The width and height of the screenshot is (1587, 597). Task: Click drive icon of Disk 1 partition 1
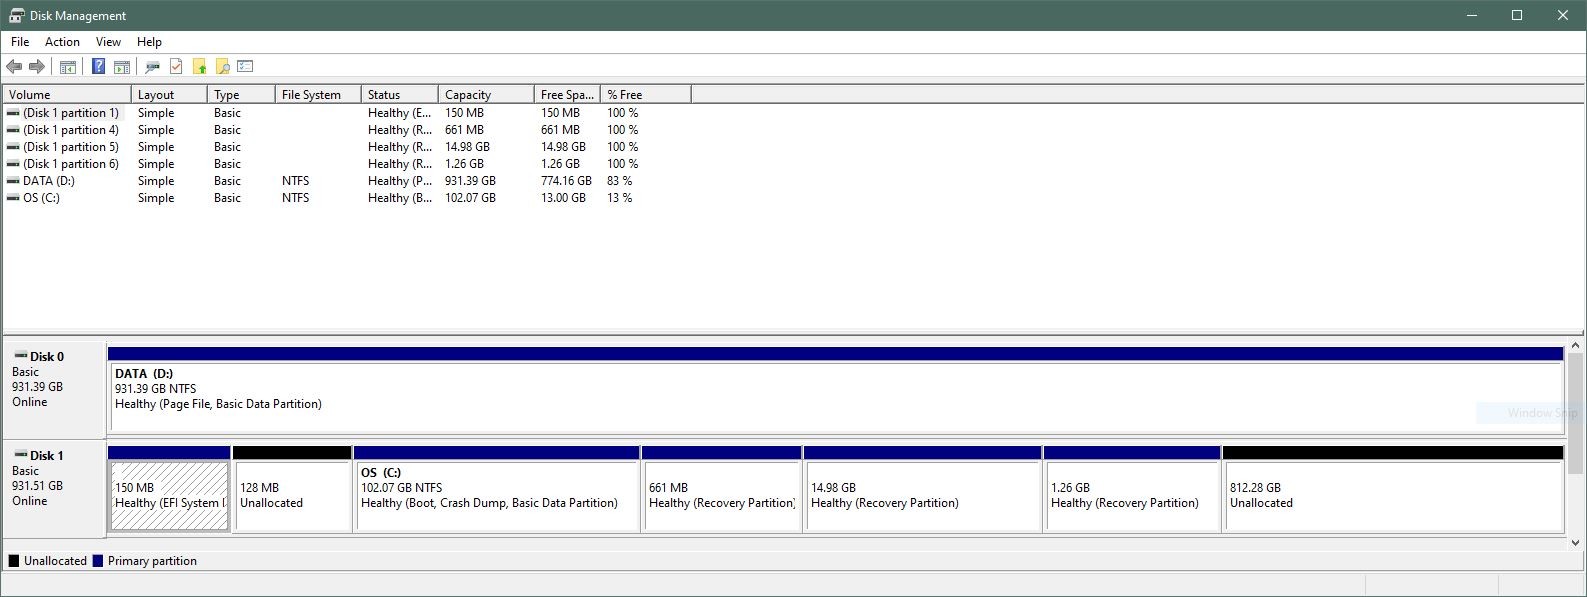tap(13, 113)
